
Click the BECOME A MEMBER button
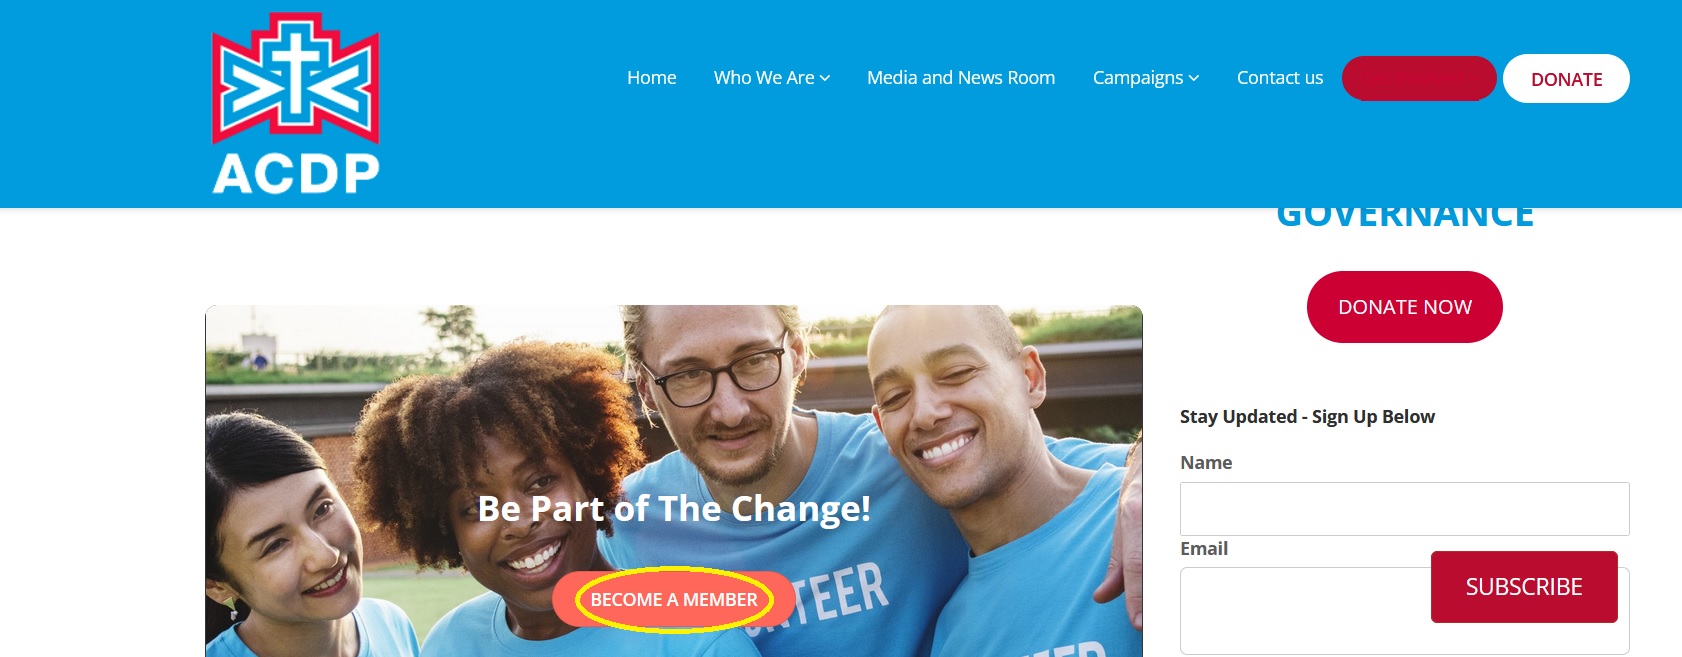click(x=674, y=600)
